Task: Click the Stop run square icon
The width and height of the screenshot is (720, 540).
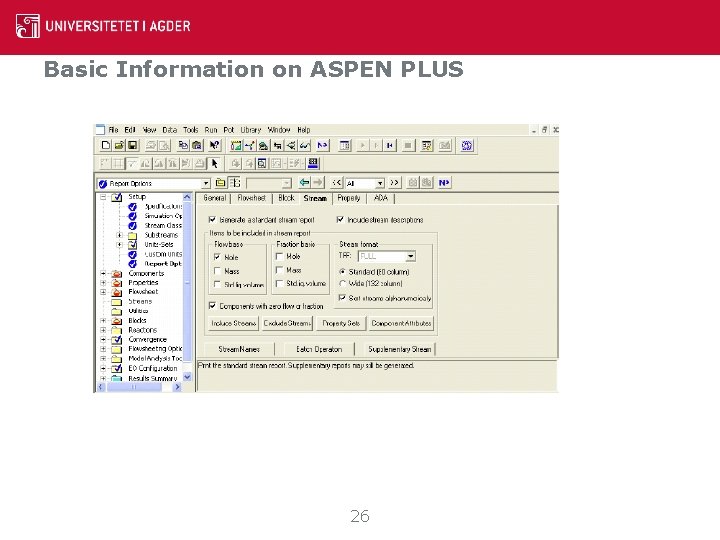Action: click(408, 146)
